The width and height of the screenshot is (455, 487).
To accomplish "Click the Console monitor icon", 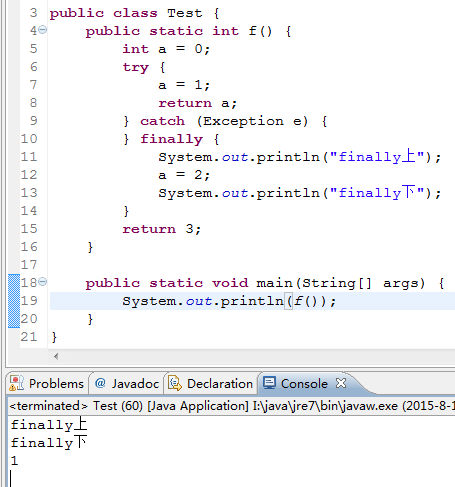I will tap(269, 383).
